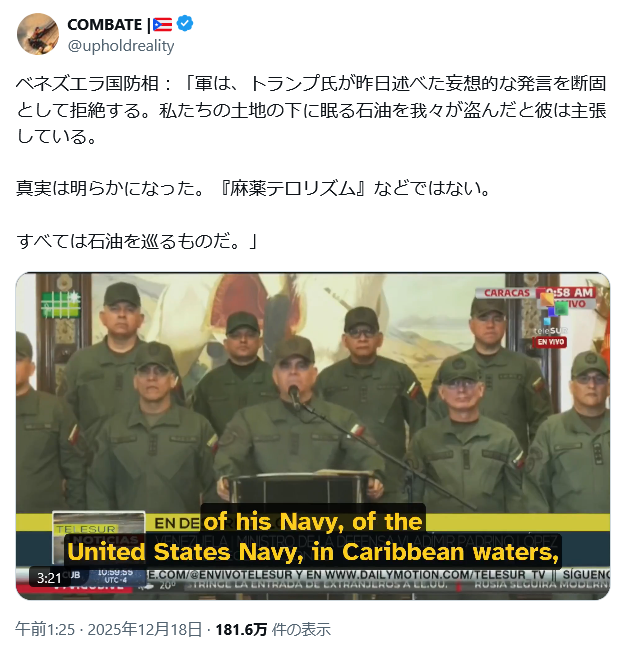Click the COMBATE display name
629x648 pixels.
[x=104, y=25]
